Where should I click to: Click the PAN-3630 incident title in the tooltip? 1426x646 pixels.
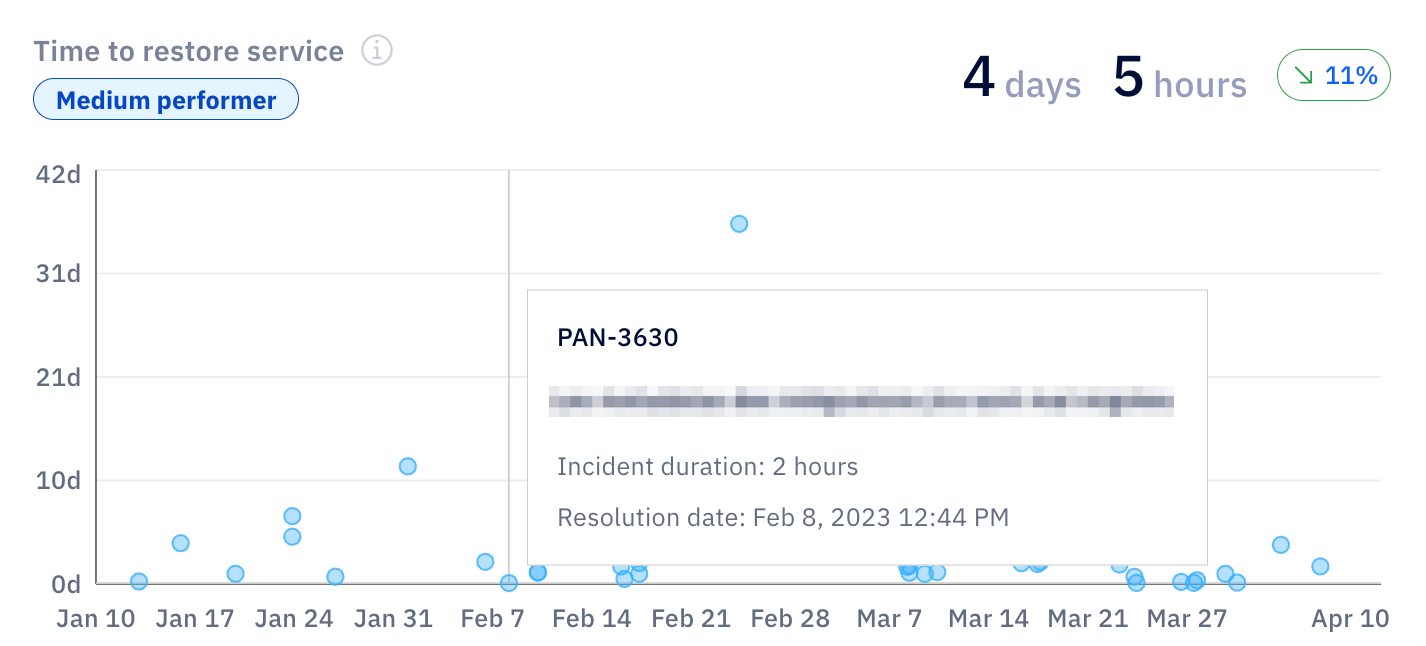click(x=617, y=337)
